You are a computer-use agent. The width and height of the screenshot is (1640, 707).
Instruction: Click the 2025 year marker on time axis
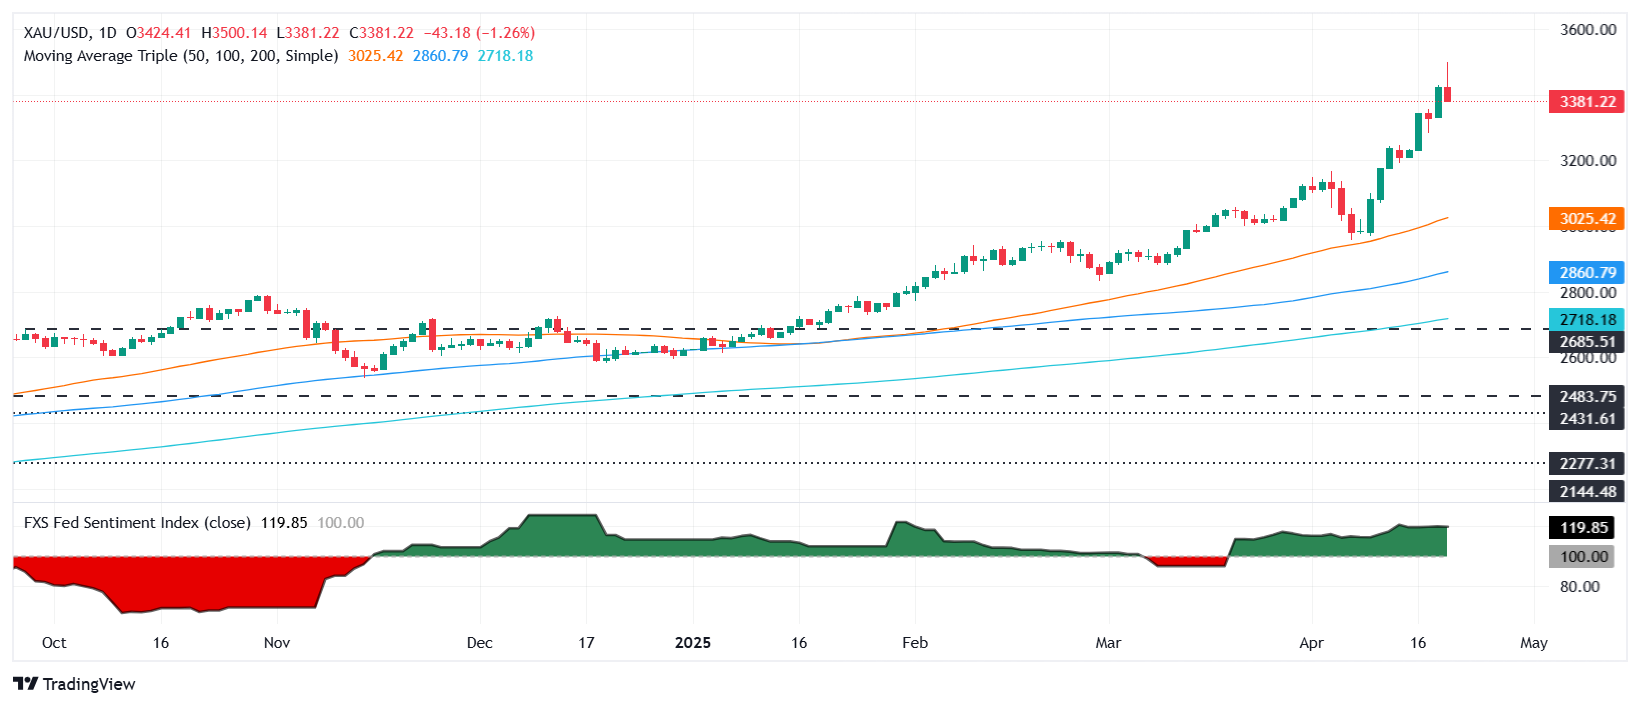pos(692,643)
